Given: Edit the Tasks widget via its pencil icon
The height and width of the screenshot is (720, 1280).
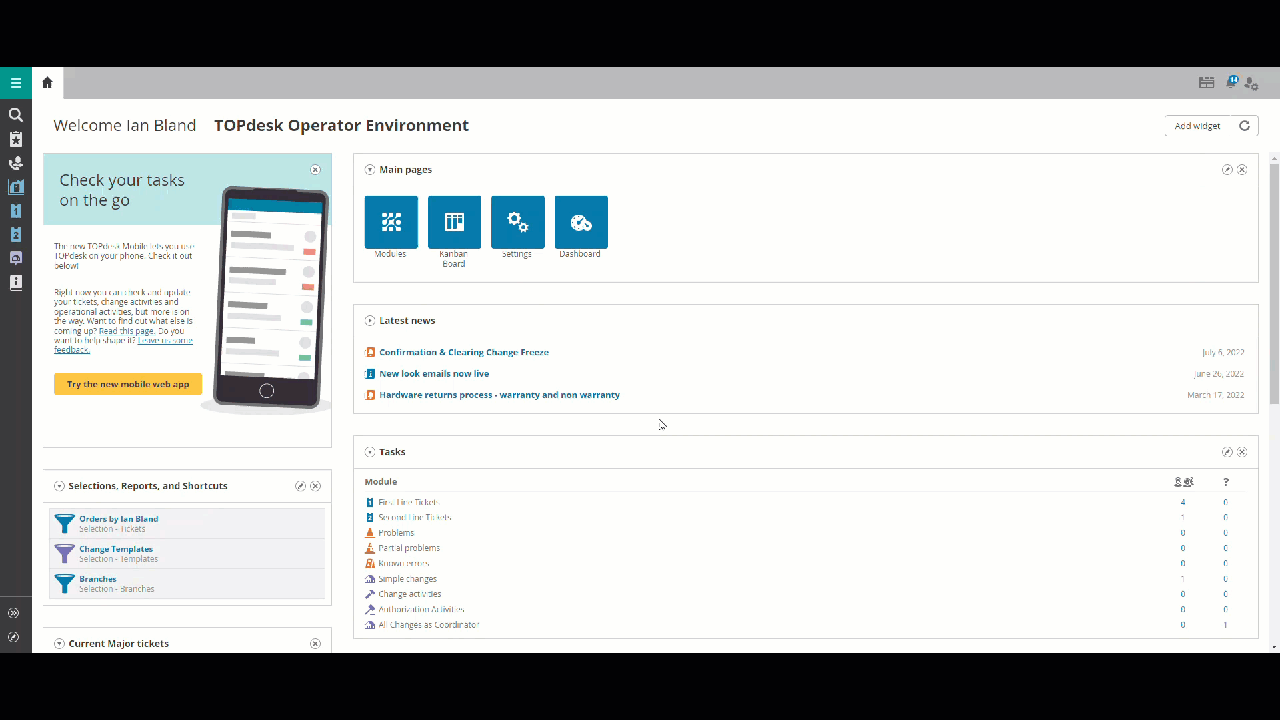Looking at the screenshot, I should point(1227,451).
